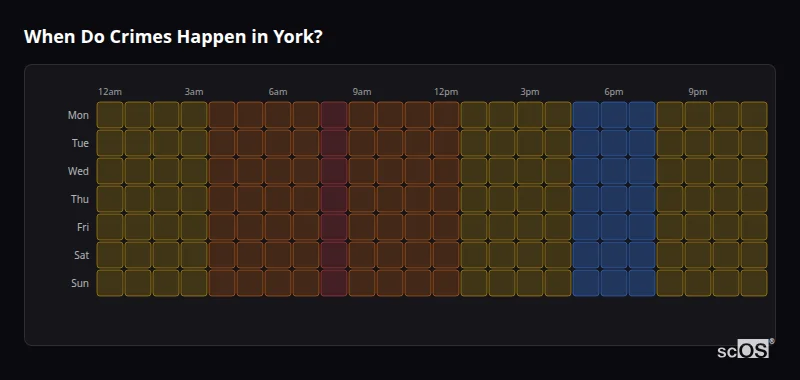Select the Saturday 9pm heatmap cell

(697, 255)
